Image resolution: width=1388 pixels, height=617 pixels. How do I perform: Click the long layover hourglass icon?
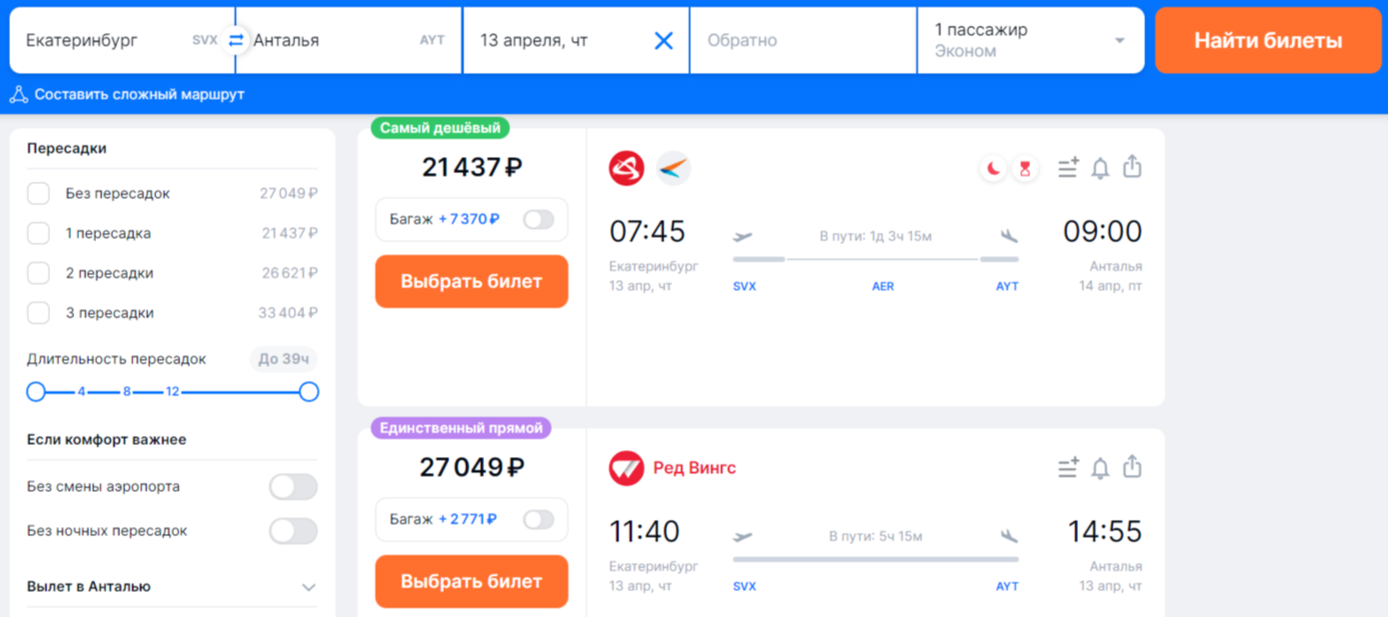click(1025, 169)
